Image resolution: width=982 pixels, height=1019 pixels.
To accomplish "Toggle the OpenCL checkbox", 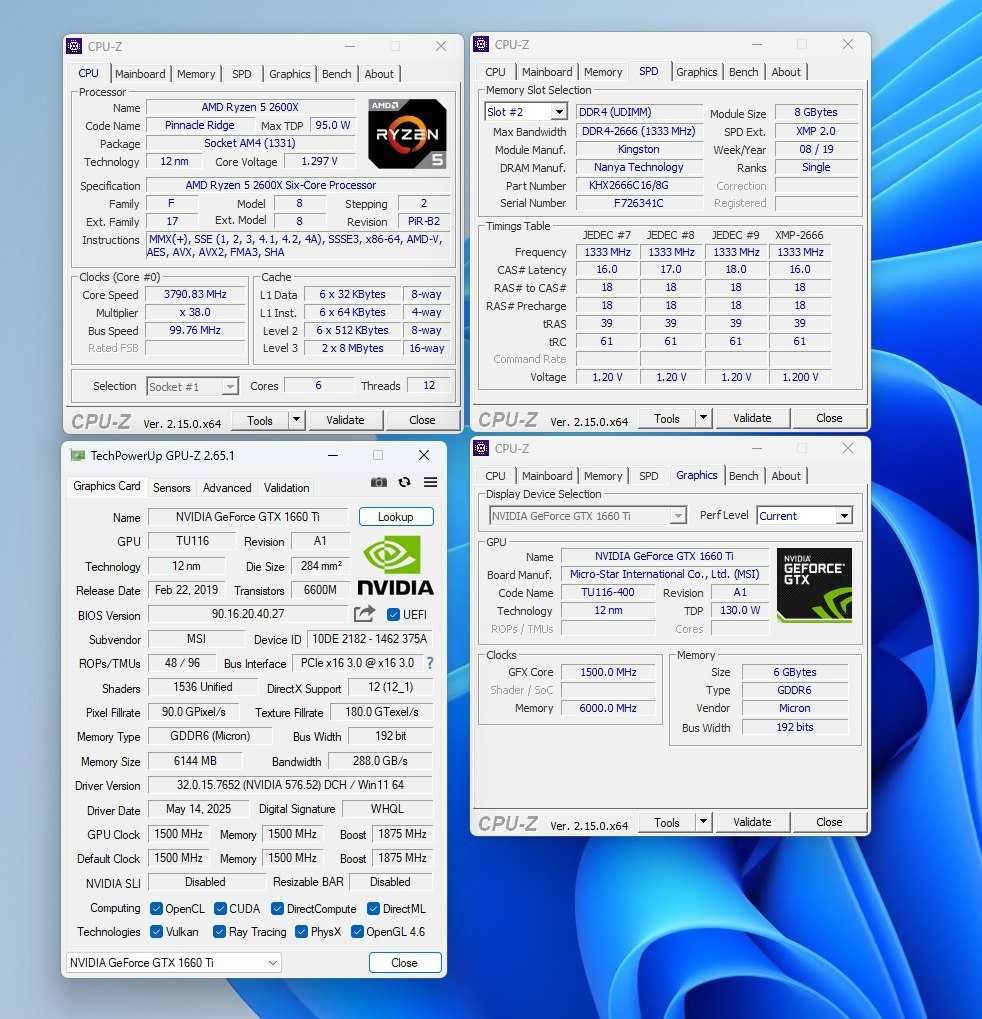I will 156,909.
